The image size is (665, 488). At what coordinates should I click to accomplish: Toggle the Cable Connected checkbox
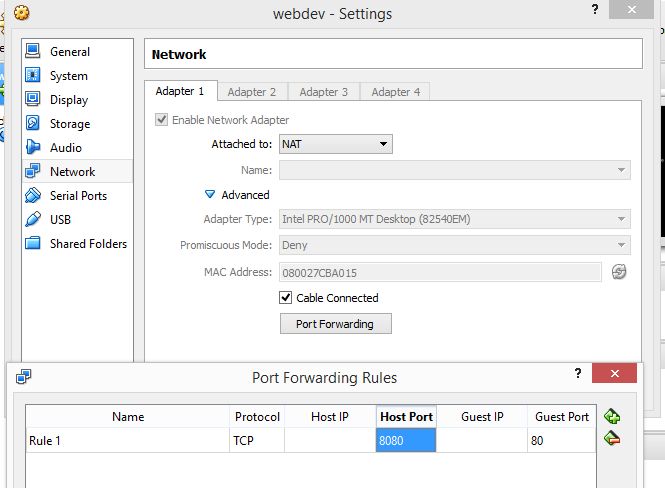click(x=285, y=298)
